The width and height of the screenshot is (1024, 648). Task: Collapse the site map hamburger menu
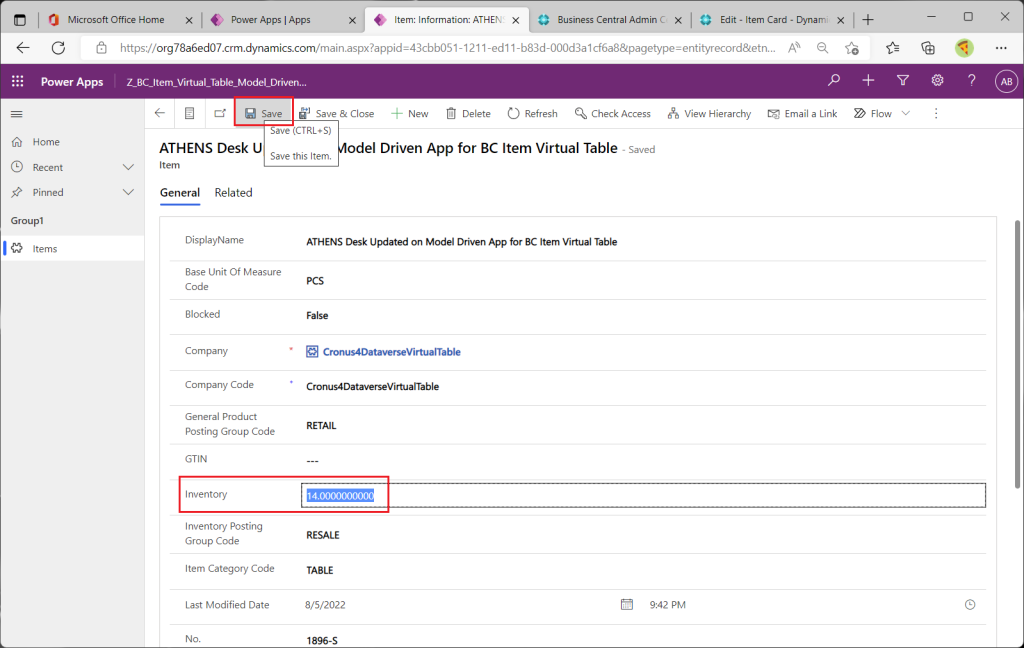(17, 114)
